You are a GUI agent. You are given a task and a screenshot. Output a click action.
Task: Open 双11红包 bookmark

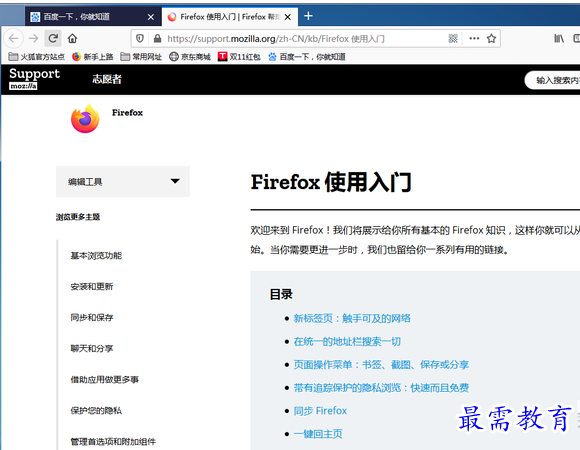pos(239,57)
